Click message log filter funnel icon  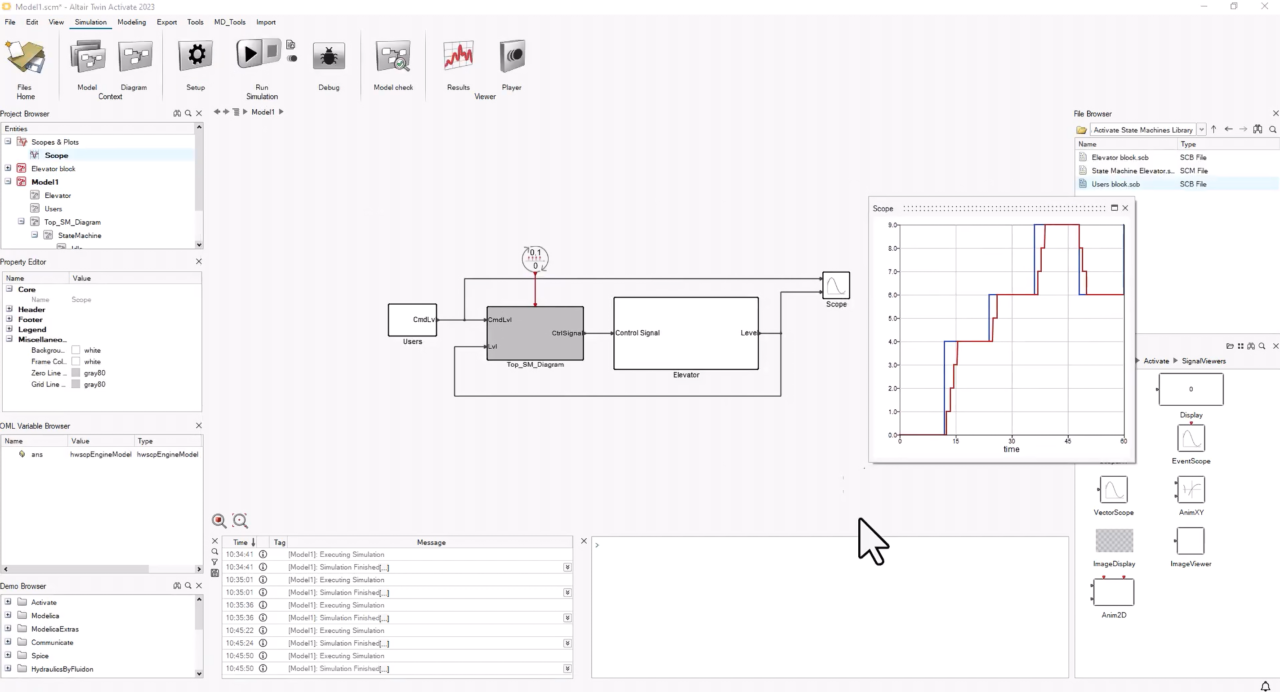point(215,562)
